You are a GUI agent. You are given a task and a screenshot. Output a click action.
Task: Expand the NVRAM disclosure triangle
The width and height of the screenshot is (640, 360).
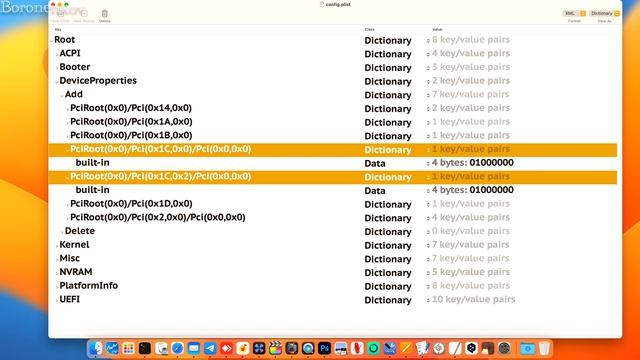[57, 273]
